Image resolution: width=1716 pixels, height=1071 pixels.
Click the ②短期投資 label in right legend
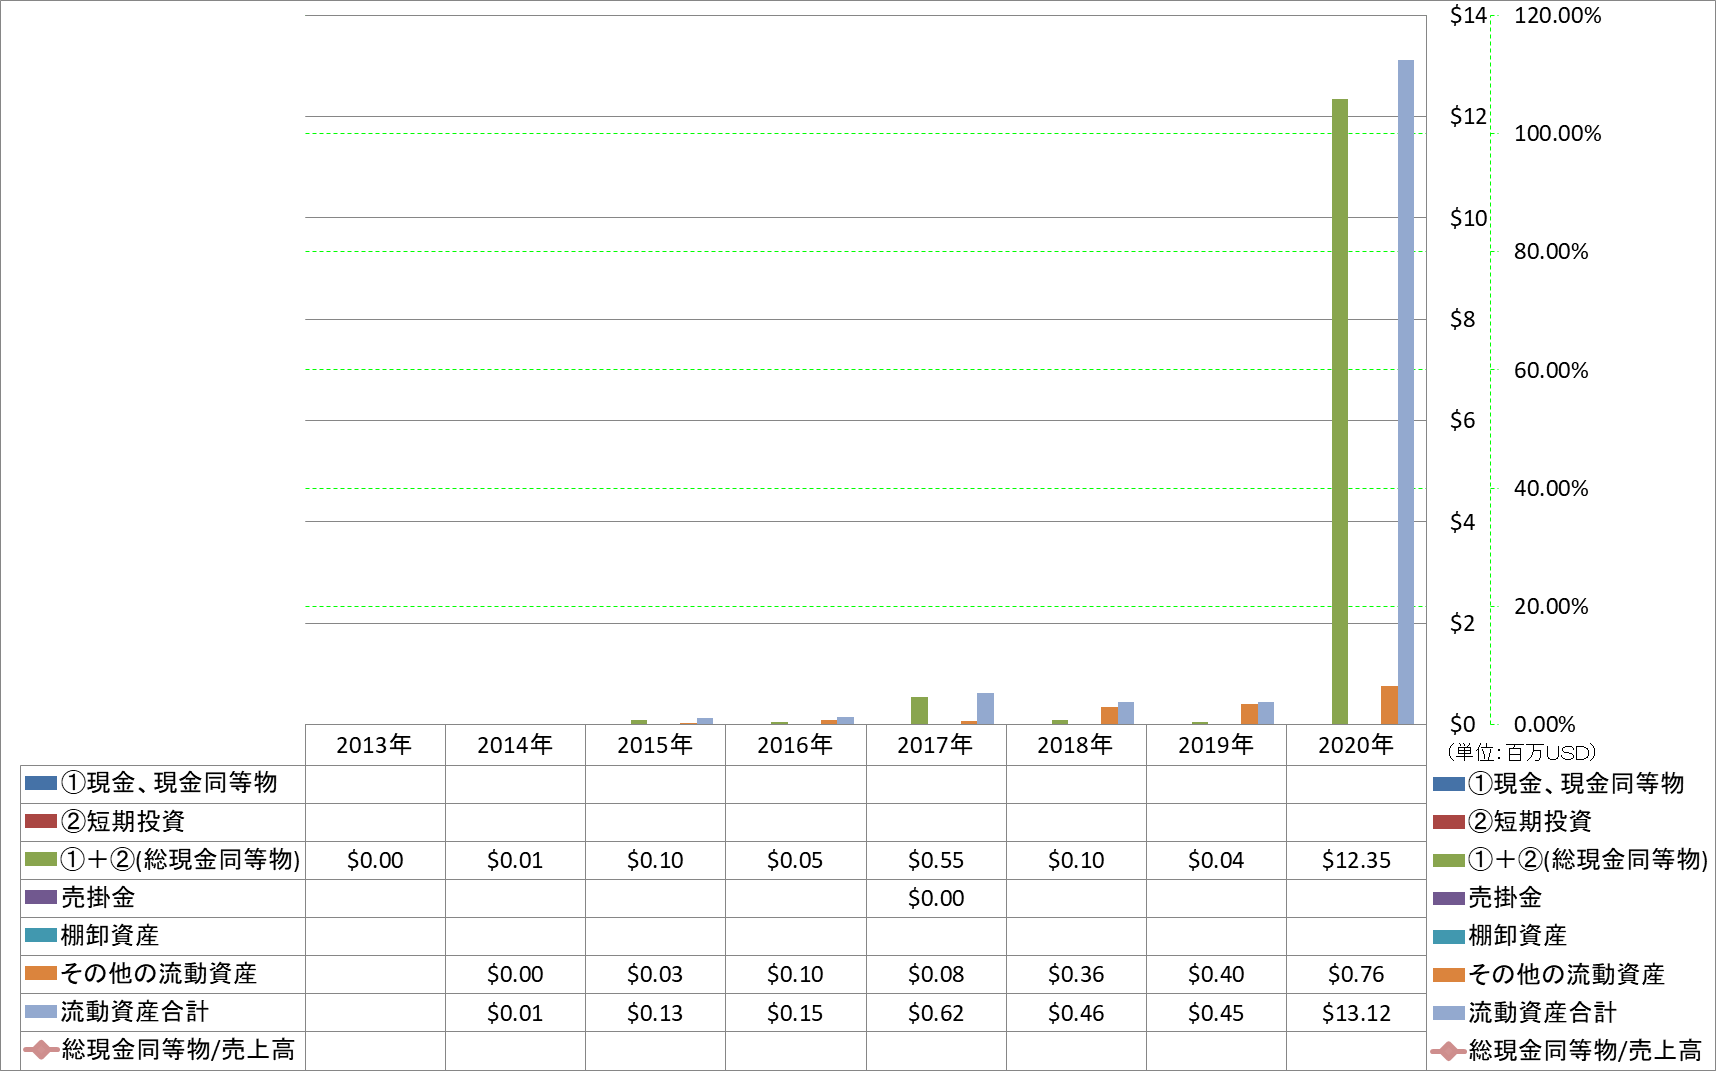pos(1530,822)
